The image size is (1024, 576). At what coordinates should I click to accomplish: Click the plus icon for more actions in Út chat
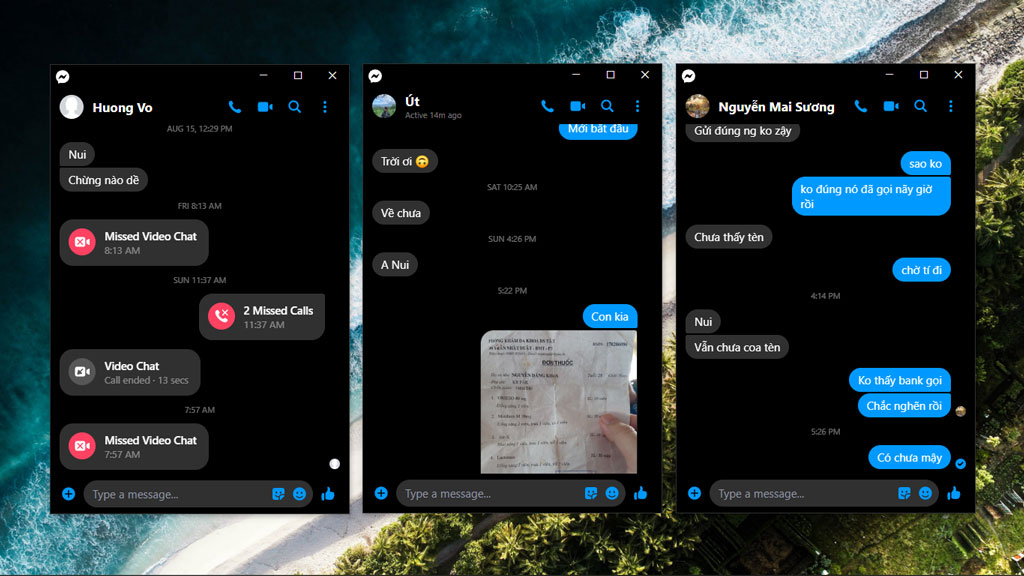coord(380,493)
